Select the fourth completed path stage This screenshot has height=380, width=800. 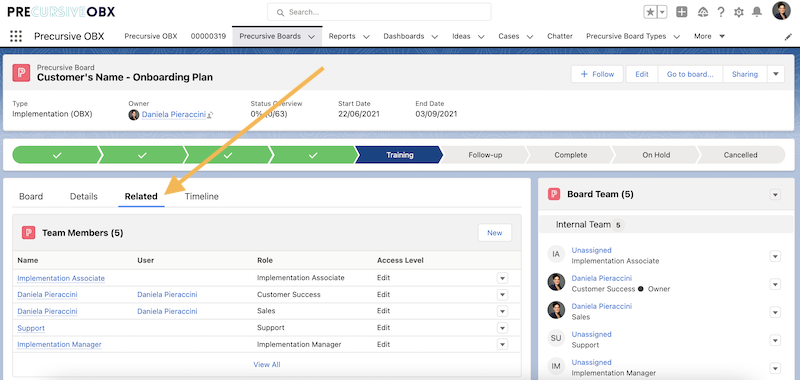coord(313,155)
